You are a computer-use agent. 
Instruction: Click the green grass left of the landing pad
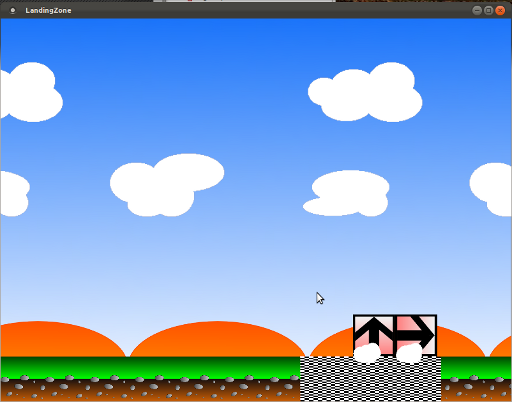pos(150,368)
